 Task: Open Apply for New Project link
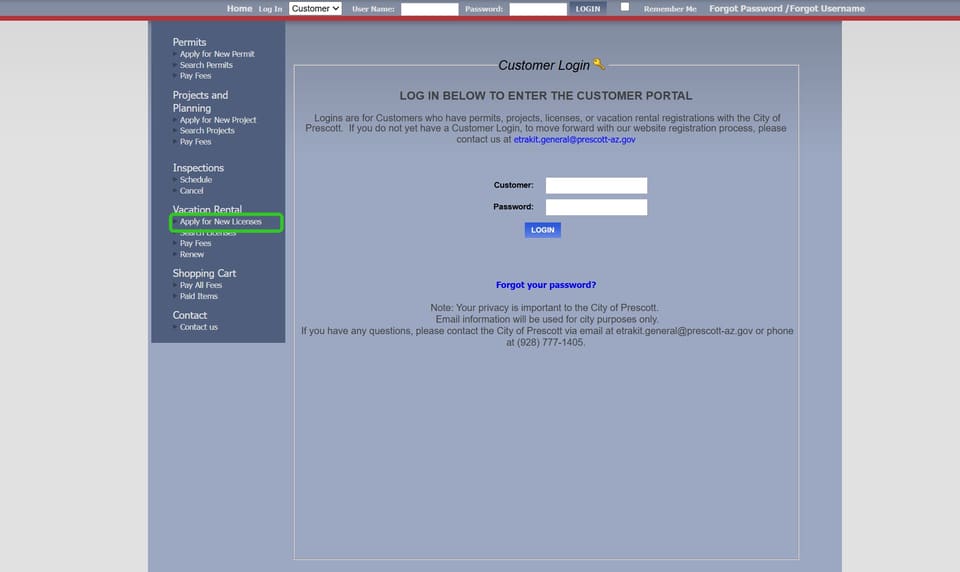[x=217, y=120]
